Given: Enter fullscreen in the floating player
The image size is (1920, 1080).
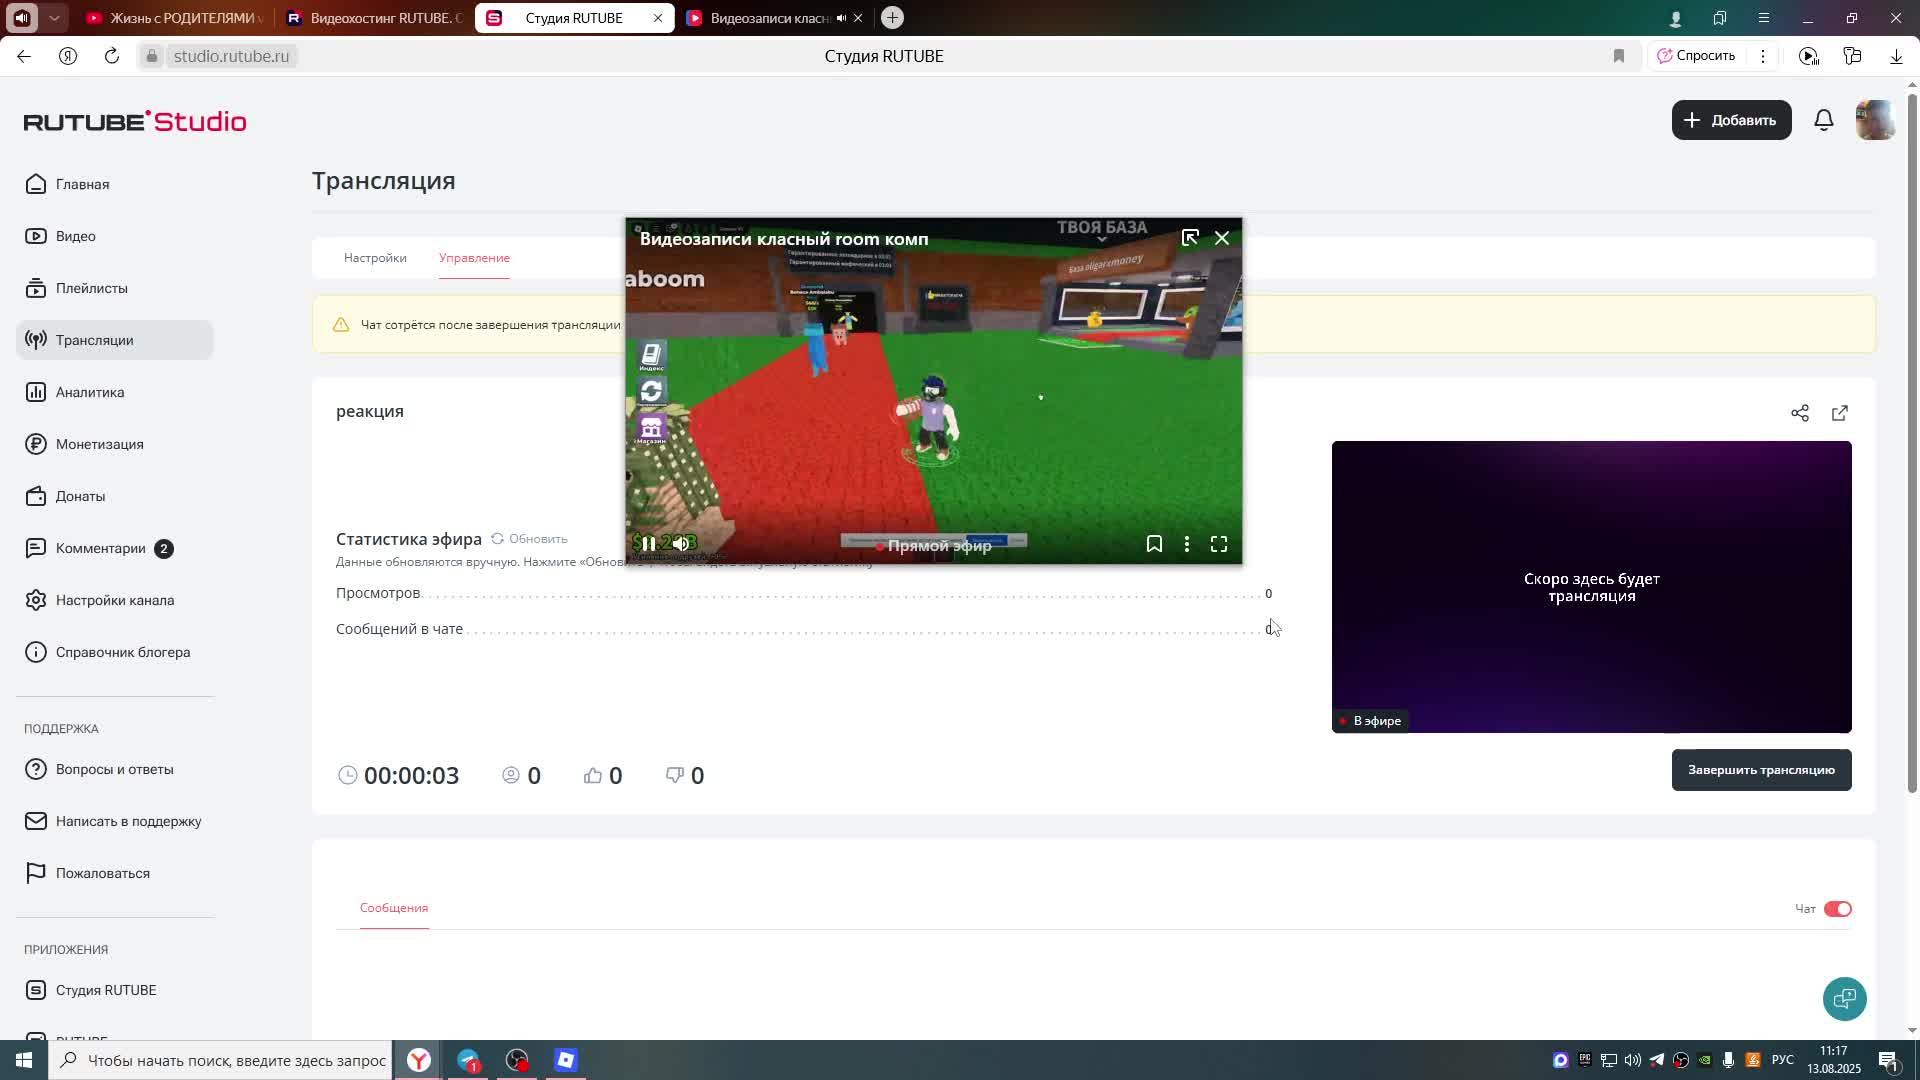Looking at the screenshot, I should click(1219, 544).
